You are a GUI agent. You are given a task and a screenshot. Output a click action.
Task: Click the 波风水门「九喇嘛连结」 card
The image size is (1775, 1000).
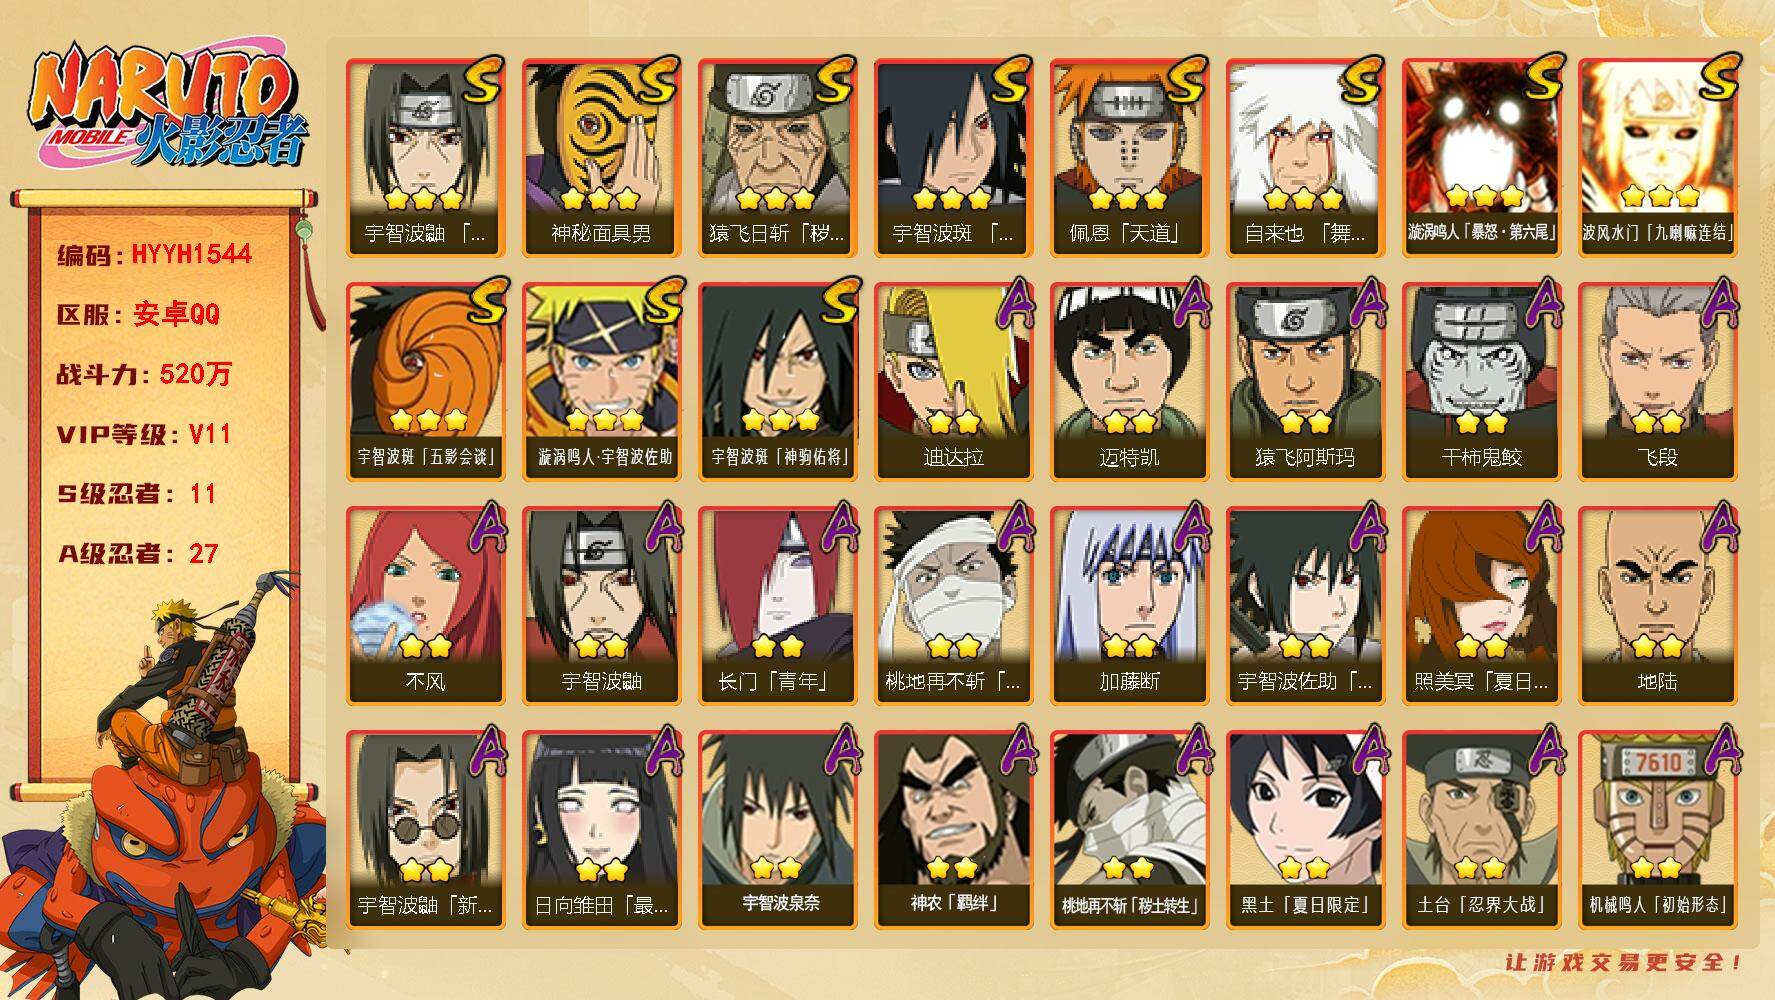(1657, 157)
